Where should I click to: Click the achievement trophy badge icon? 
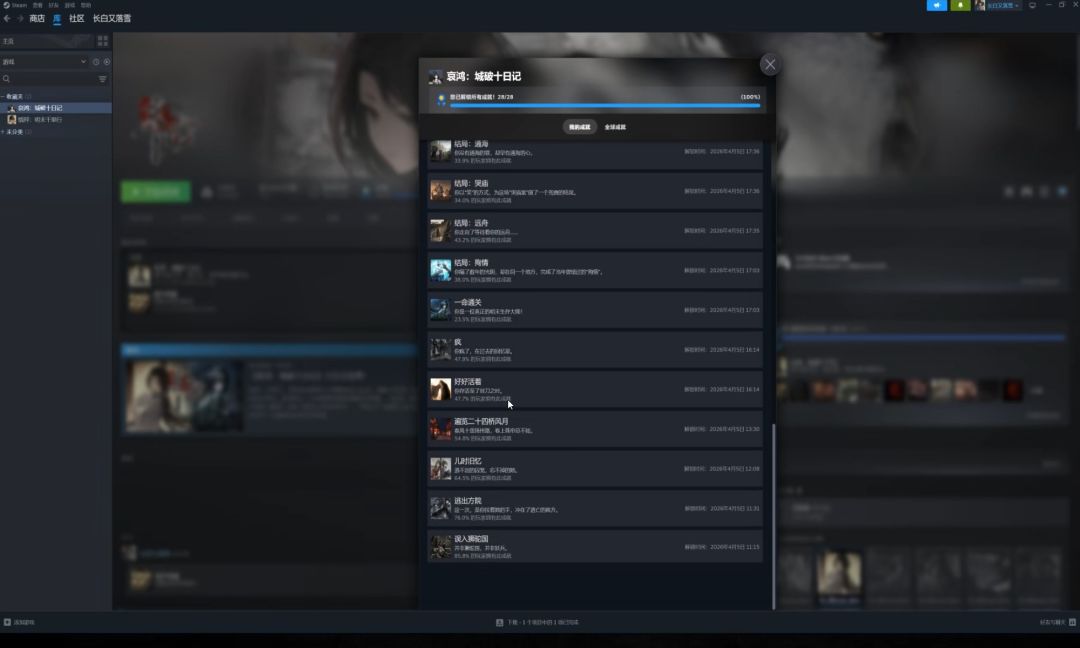point(441,100)
